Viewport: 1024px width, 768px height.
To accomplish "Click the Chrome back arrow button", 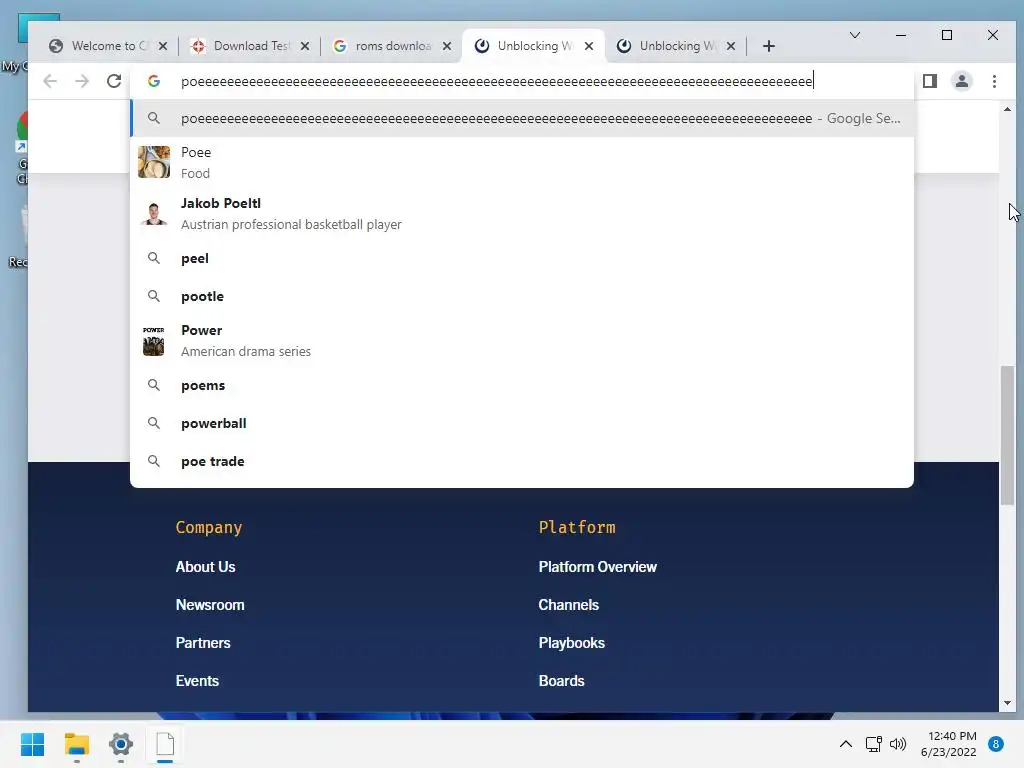I will 50,81.
